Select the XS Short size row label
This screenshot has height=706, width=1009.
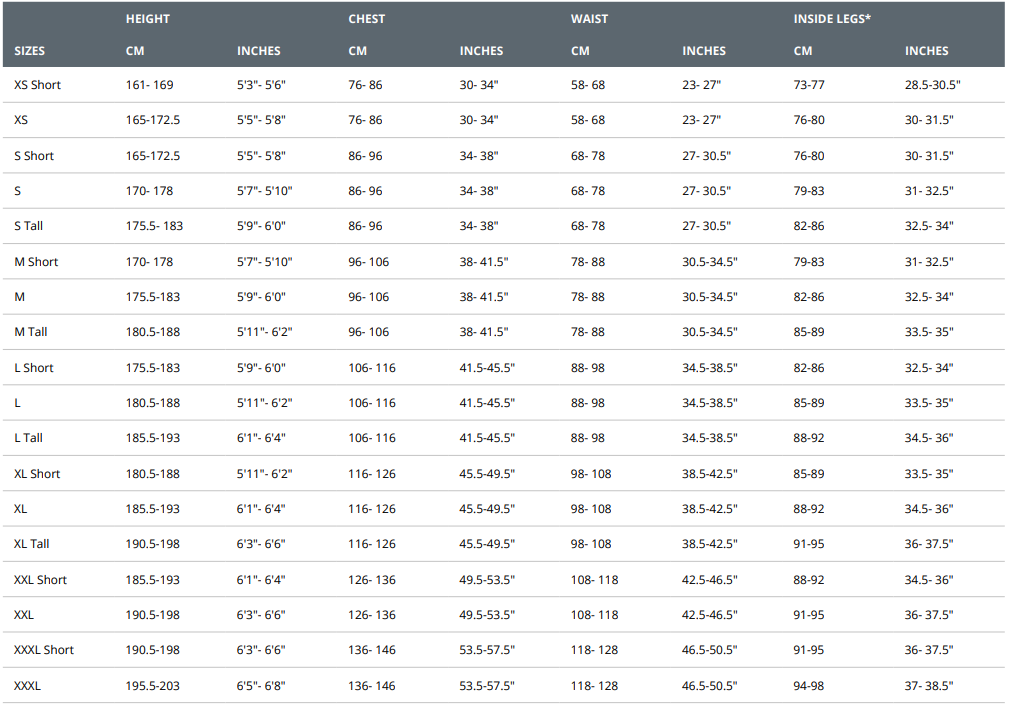click(38, 85)
